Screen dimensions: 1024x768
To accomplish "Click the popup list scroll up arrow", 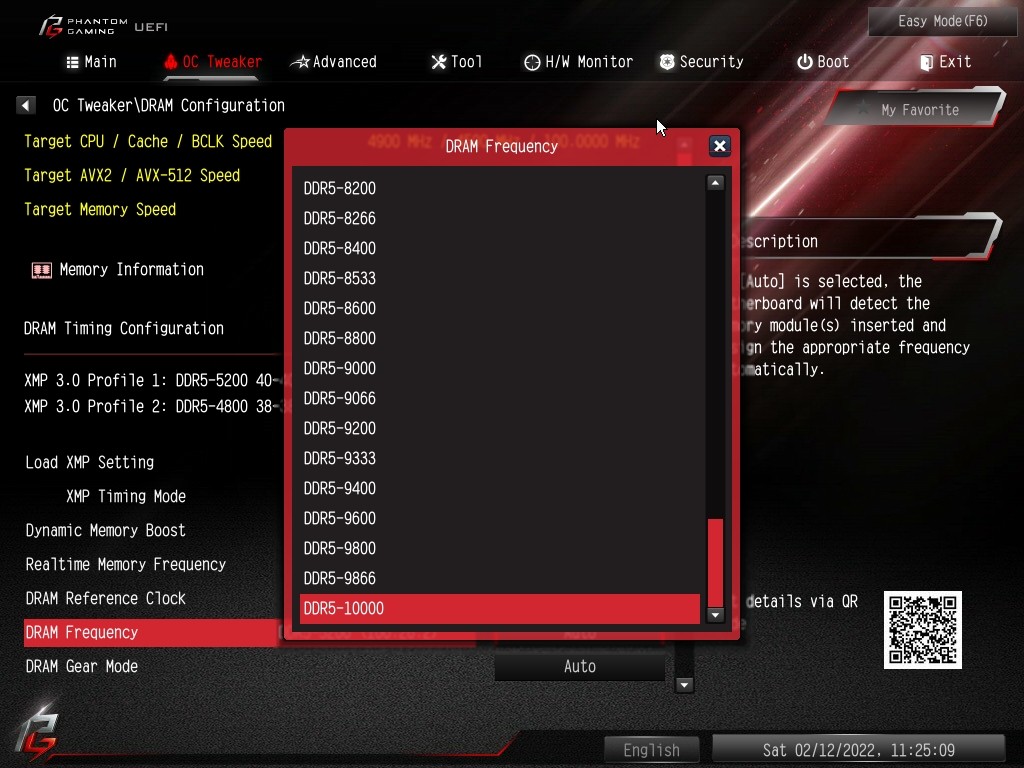I will 715,183.
